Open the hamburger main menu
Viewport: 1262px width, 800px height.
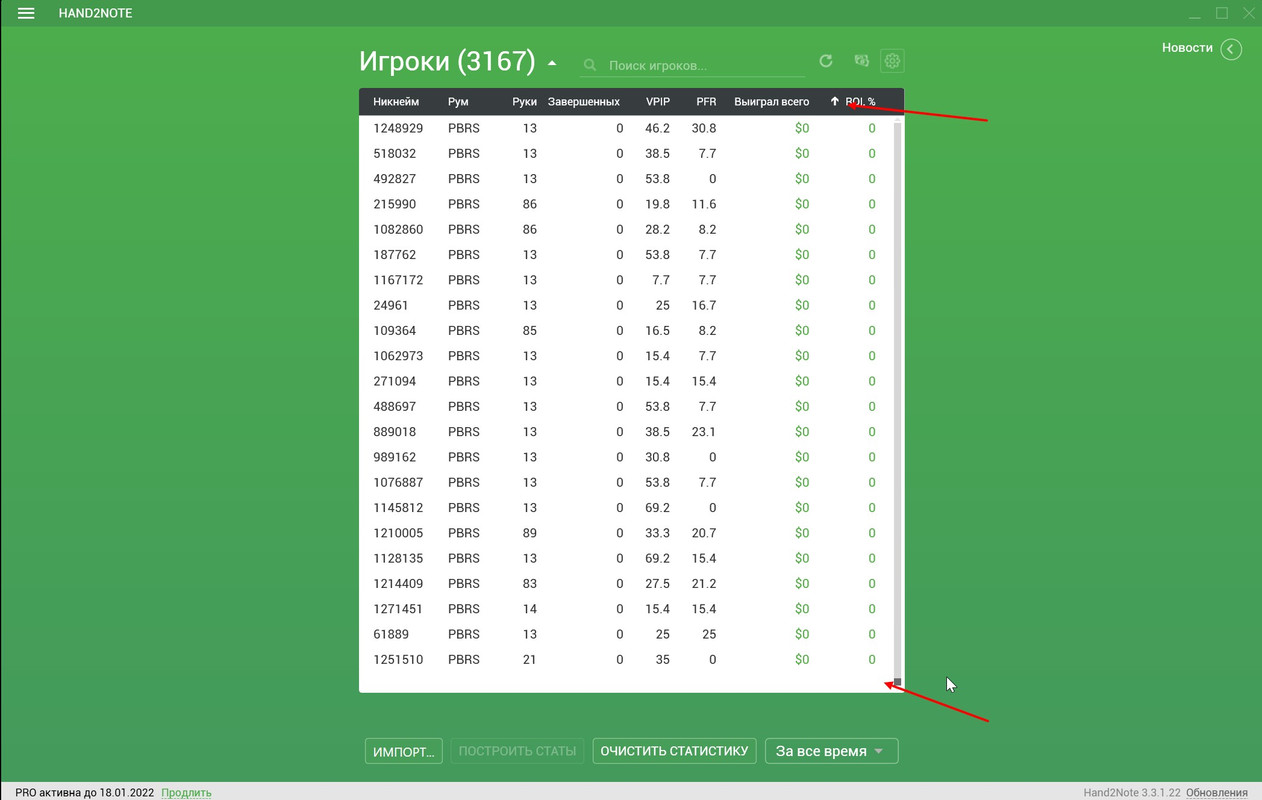pyautogui.click(x=26, y=13)
